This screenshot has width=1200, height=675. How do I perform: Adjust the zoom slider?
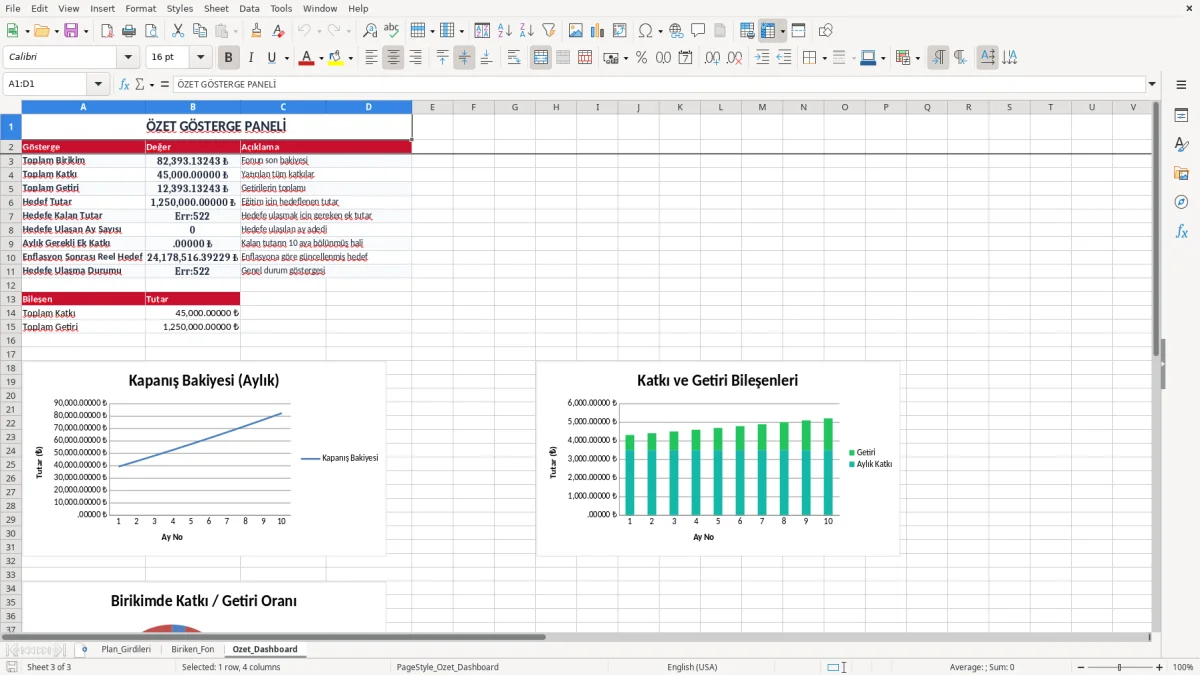[x=1119, y=667]
